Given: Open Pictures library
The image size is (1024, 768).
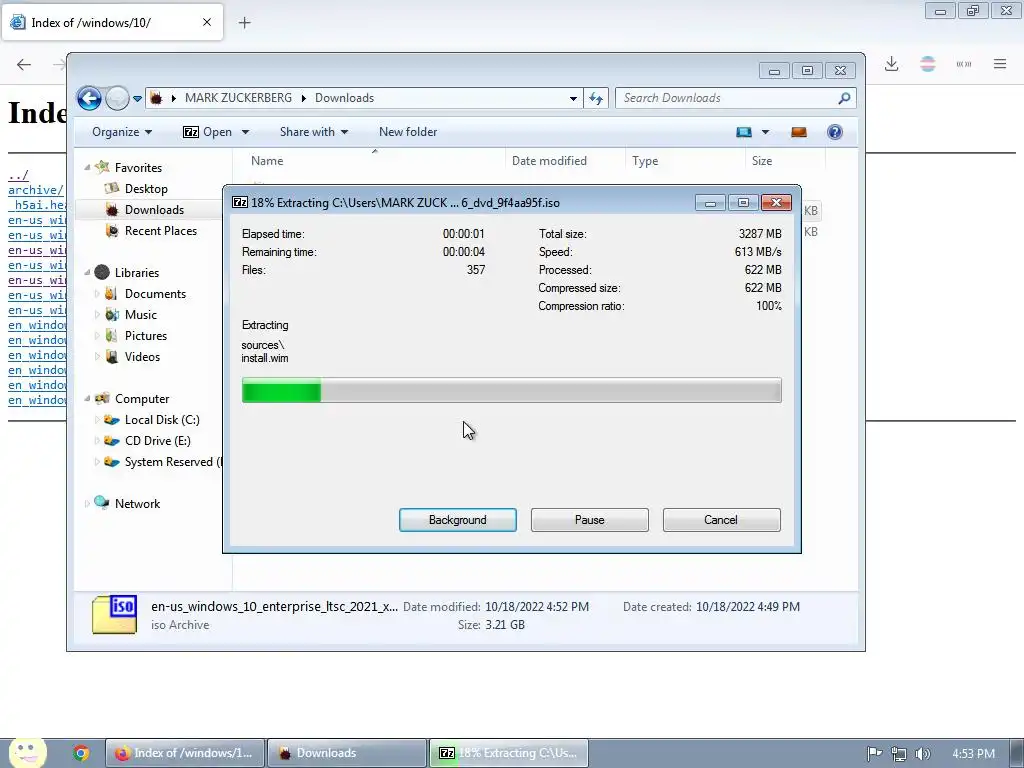Looking at the screenshot, I should pos(146,336).
